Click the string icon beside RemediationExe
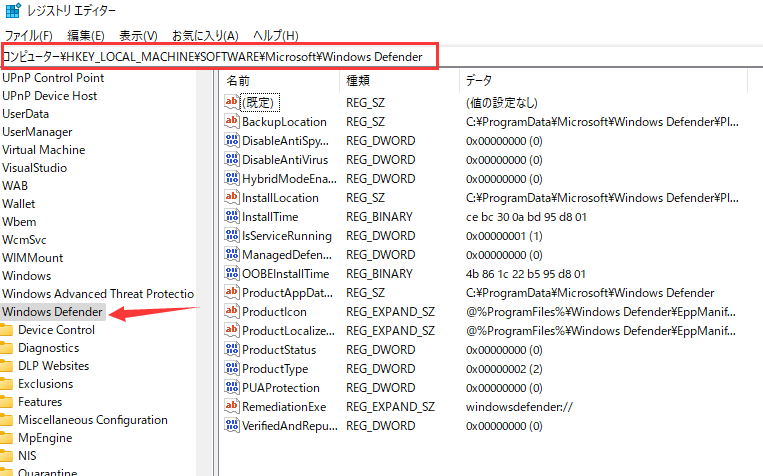 232,406
